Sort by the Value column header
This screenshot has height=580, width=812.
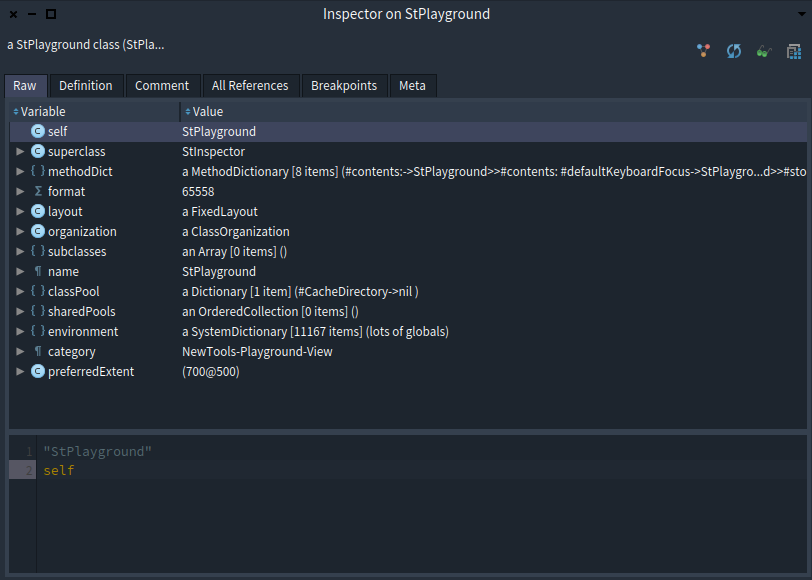coord(494,111)
